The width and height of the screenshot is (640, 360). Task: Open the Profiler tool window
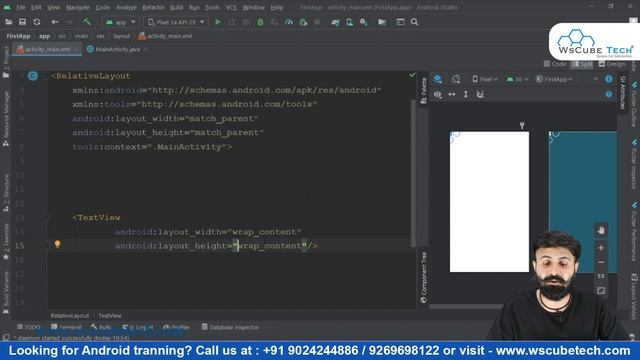pos(176,327)
